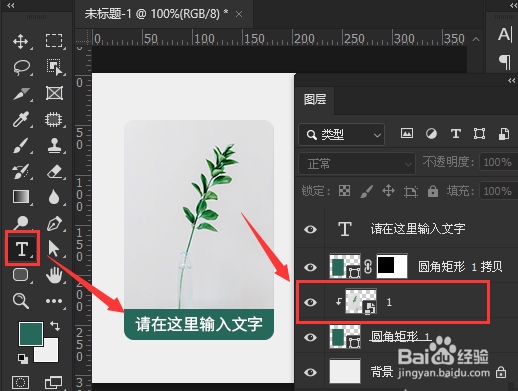Reset to default black and white colors
The height and width of the screenshot is (391, 518).
[23, 359]
